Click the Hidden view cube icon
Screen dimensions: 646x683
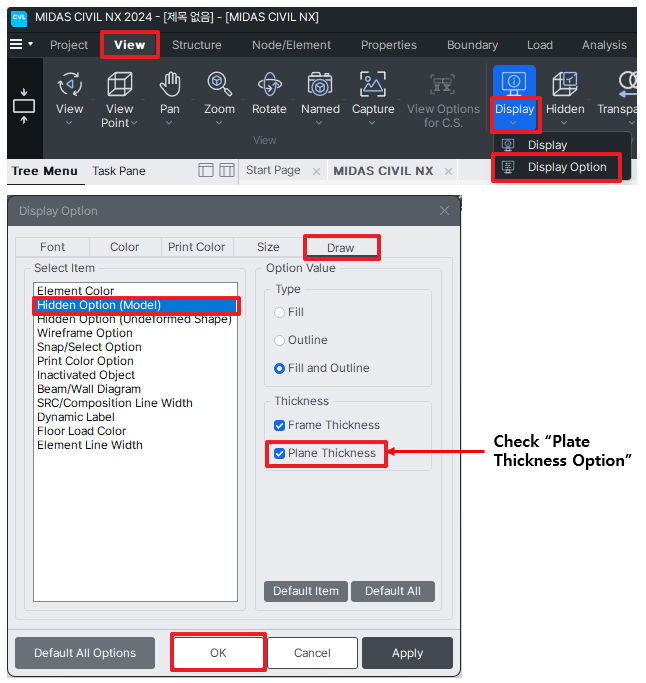[x=565, y=84]
